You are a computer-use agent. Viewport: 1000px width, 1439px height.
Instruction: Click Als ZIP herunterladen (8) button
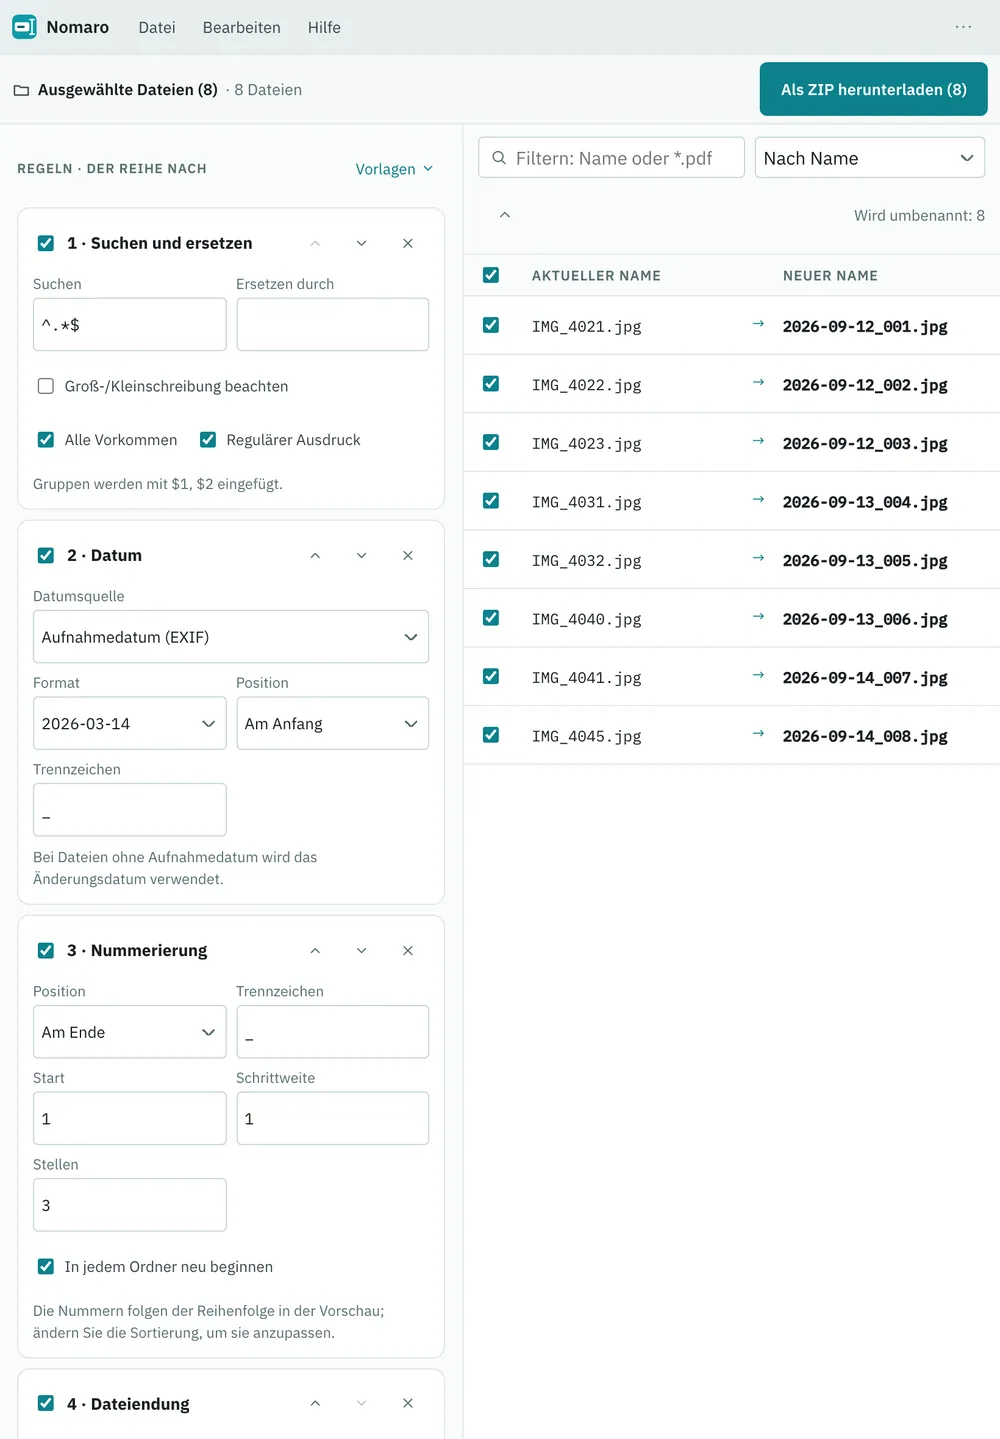point(874,89)
